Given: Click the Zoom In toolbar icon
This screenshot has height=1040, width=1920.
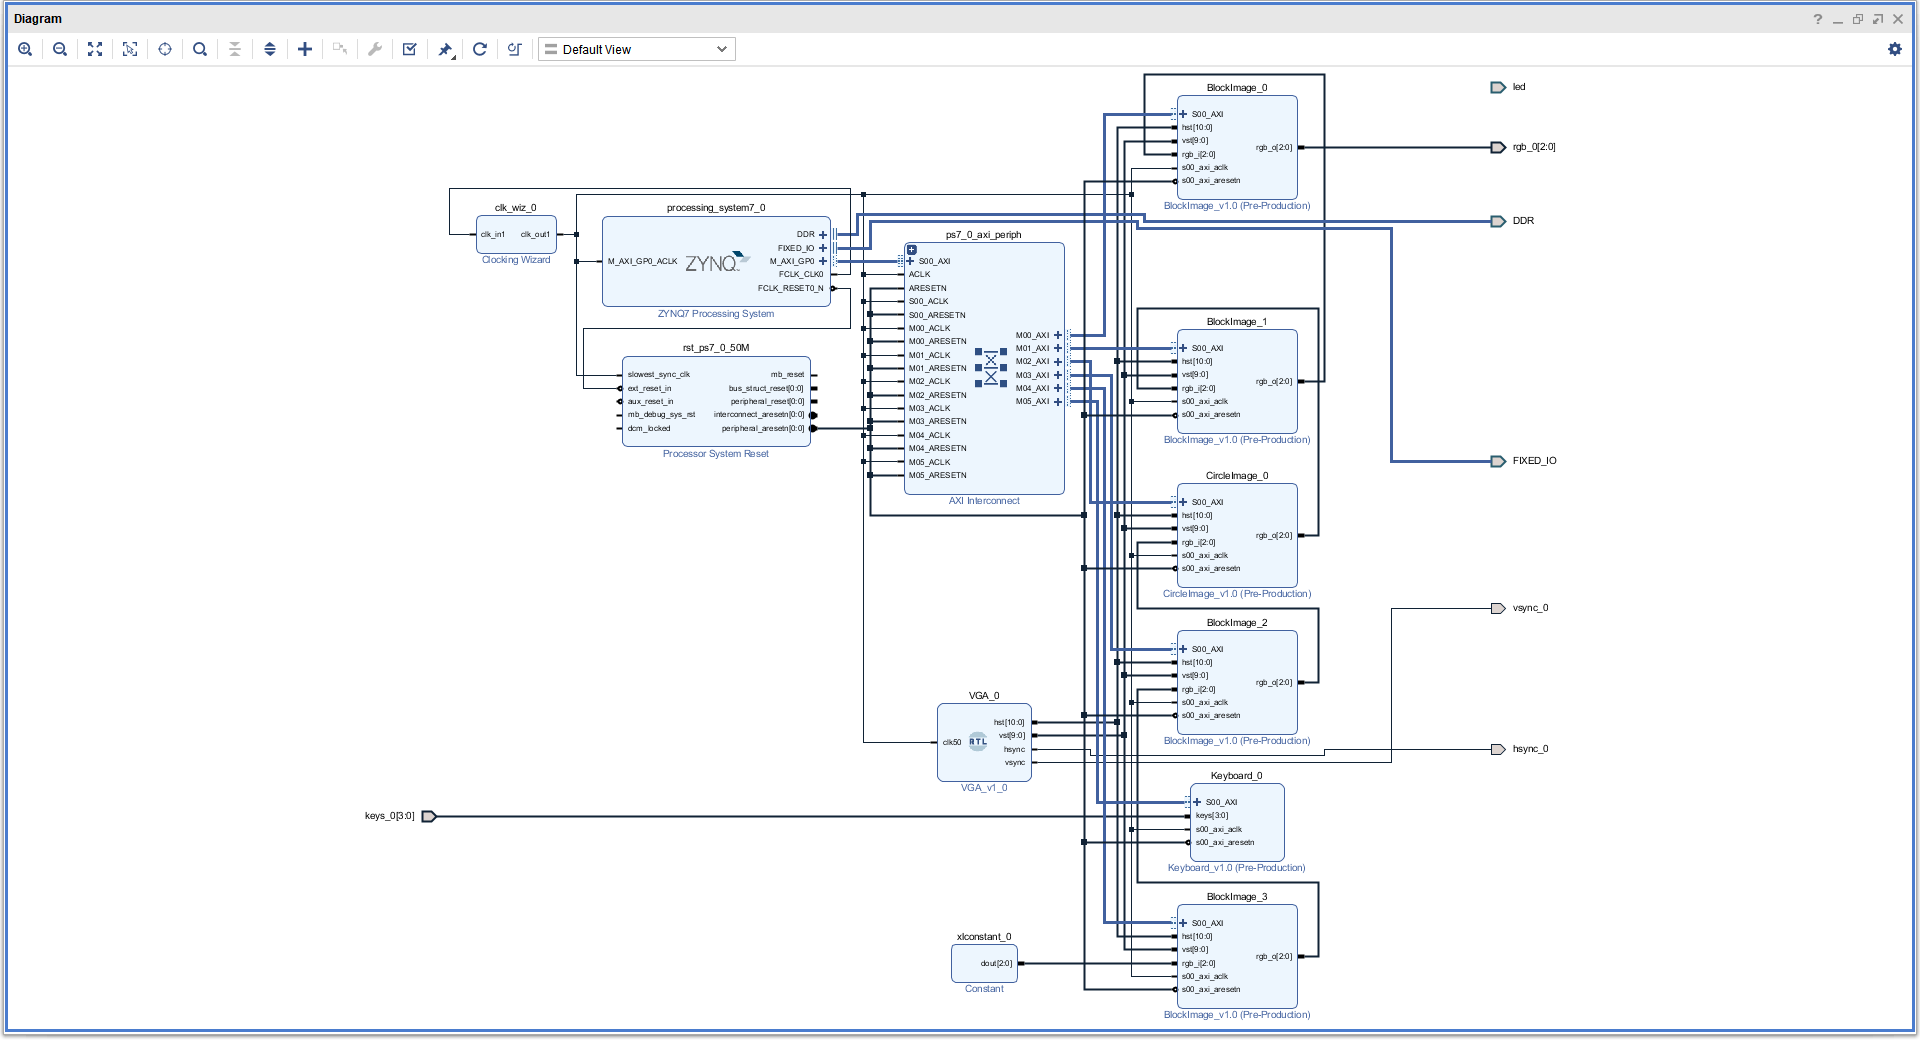Looking at the screenshot, I should [x=25, y=49].
